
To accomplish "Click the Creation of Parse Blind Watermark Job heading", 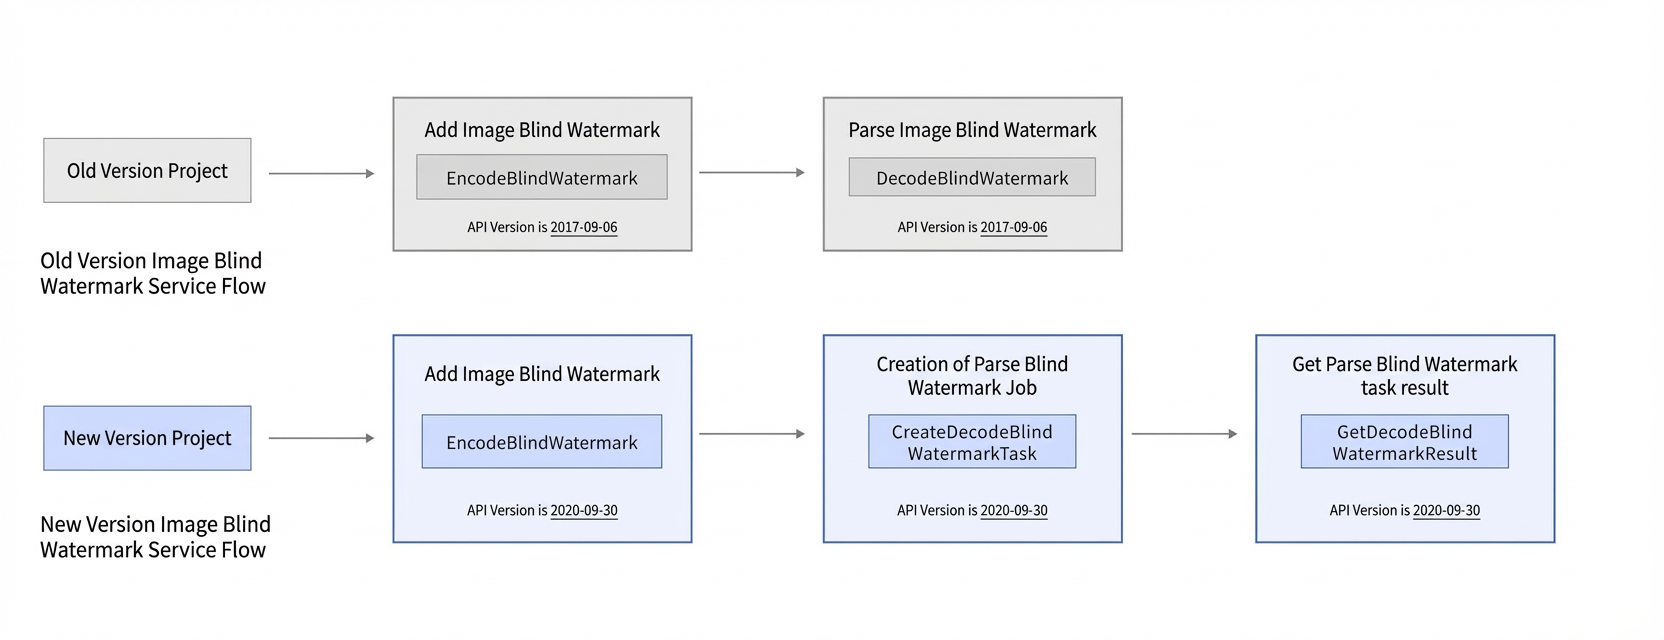I will 972,376.
